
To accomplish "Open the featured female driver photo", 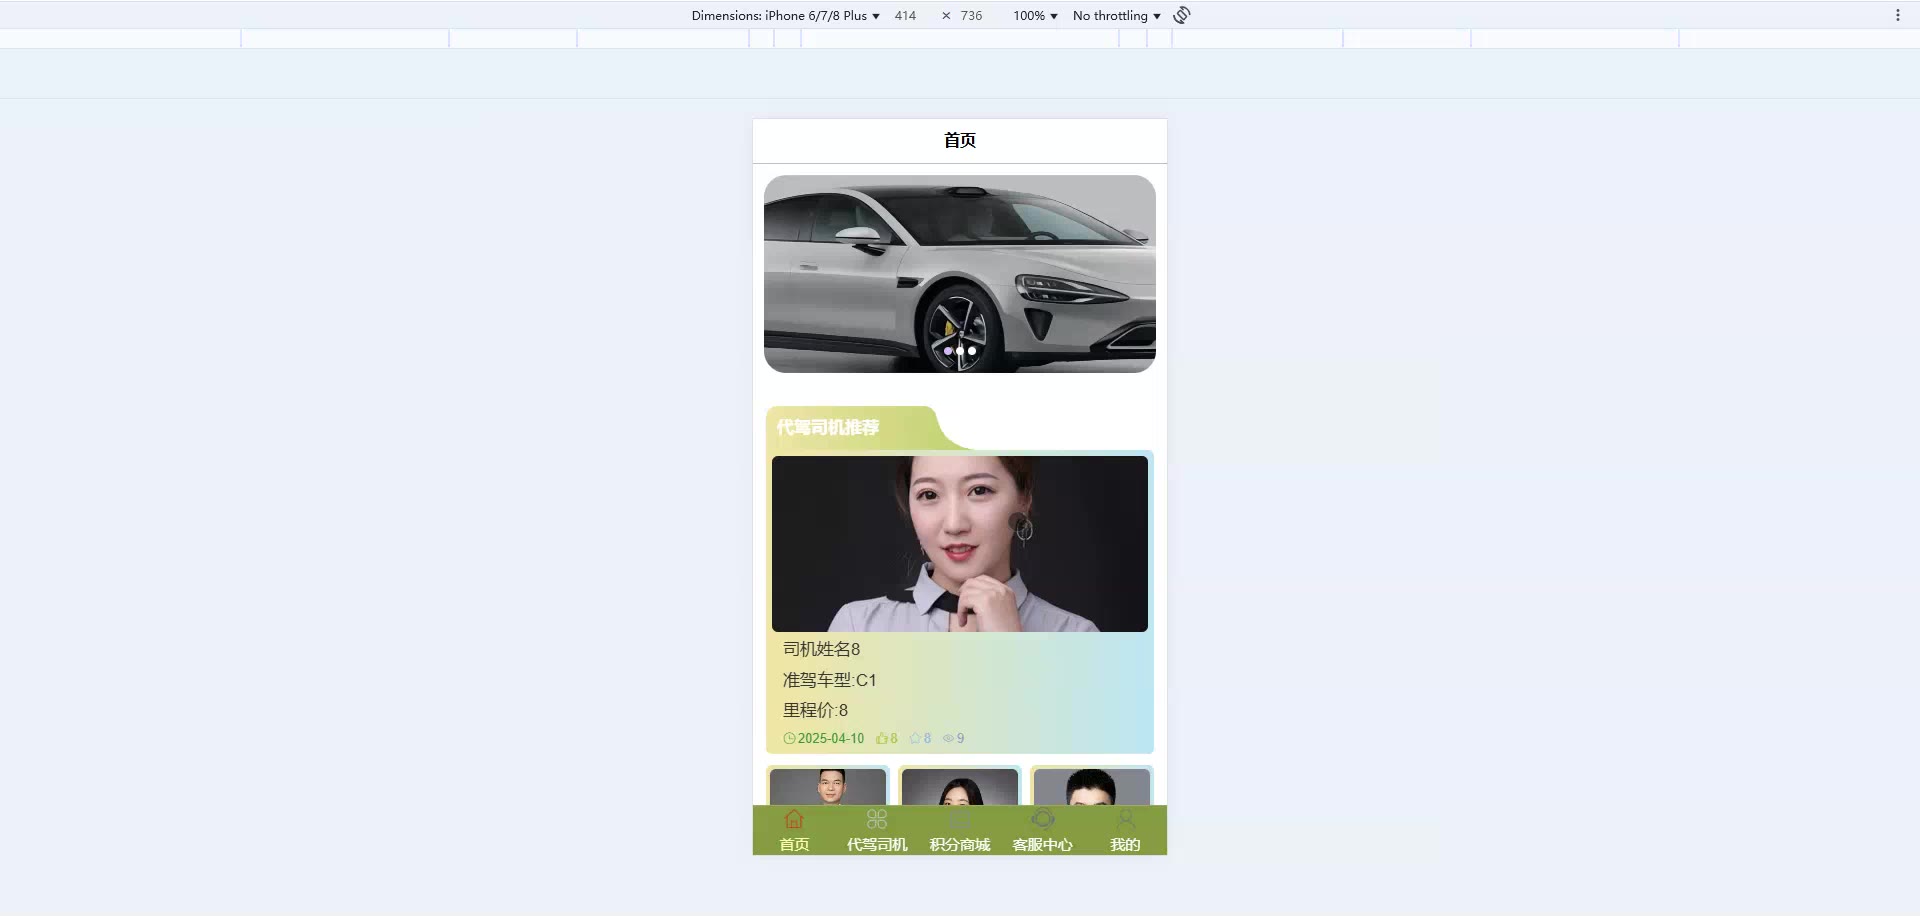I will pos(960,544).
